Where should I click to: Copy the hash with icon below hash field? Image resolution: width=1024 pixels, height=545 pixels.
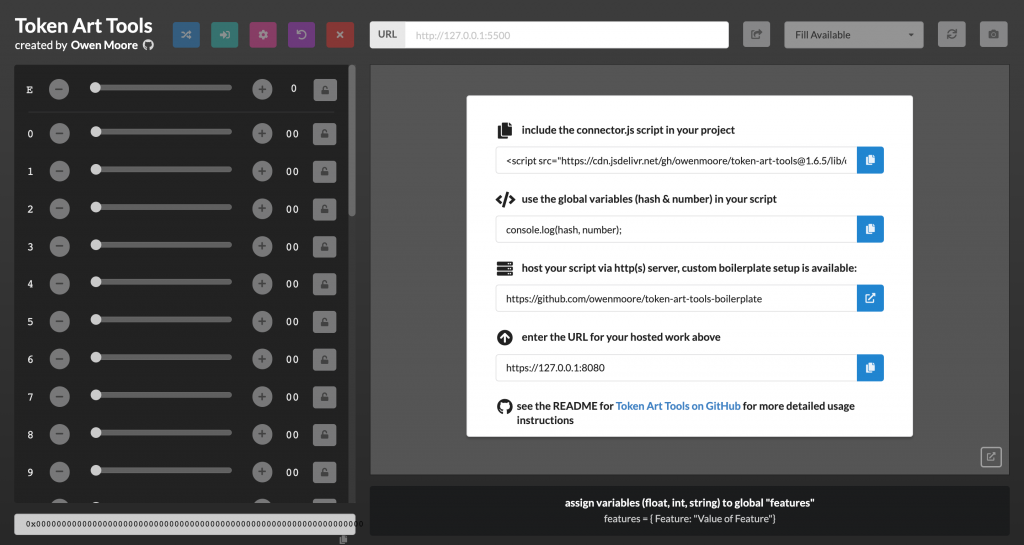click(344, 540)
